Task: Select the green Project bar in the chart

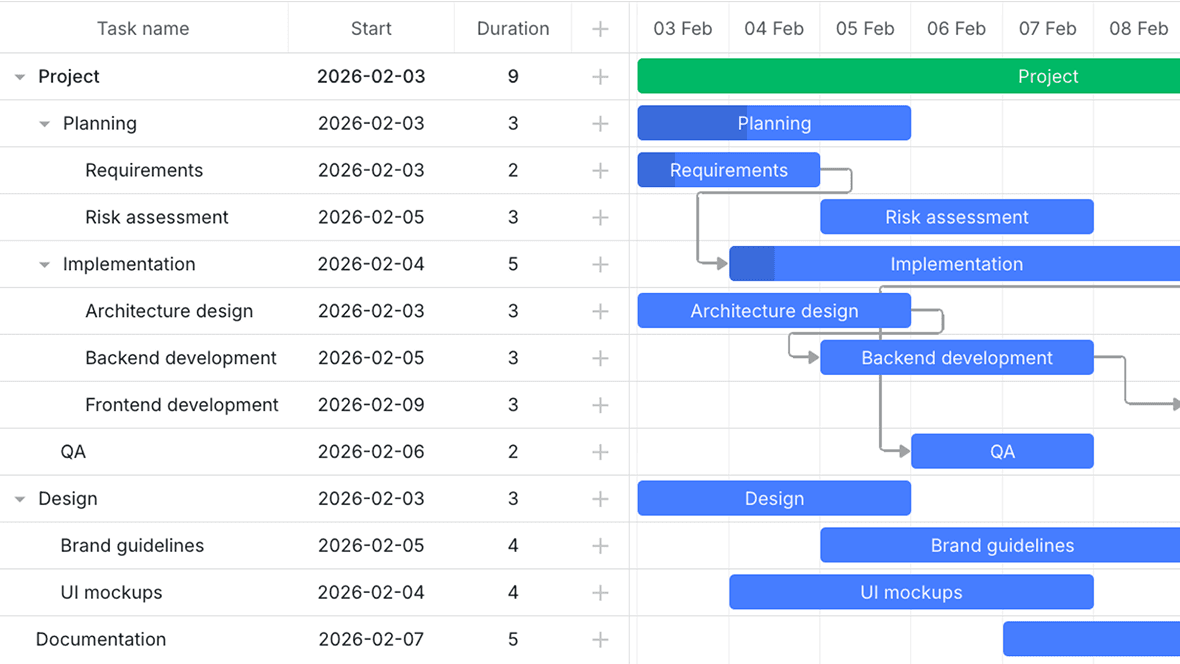Action: click(908, 76)
